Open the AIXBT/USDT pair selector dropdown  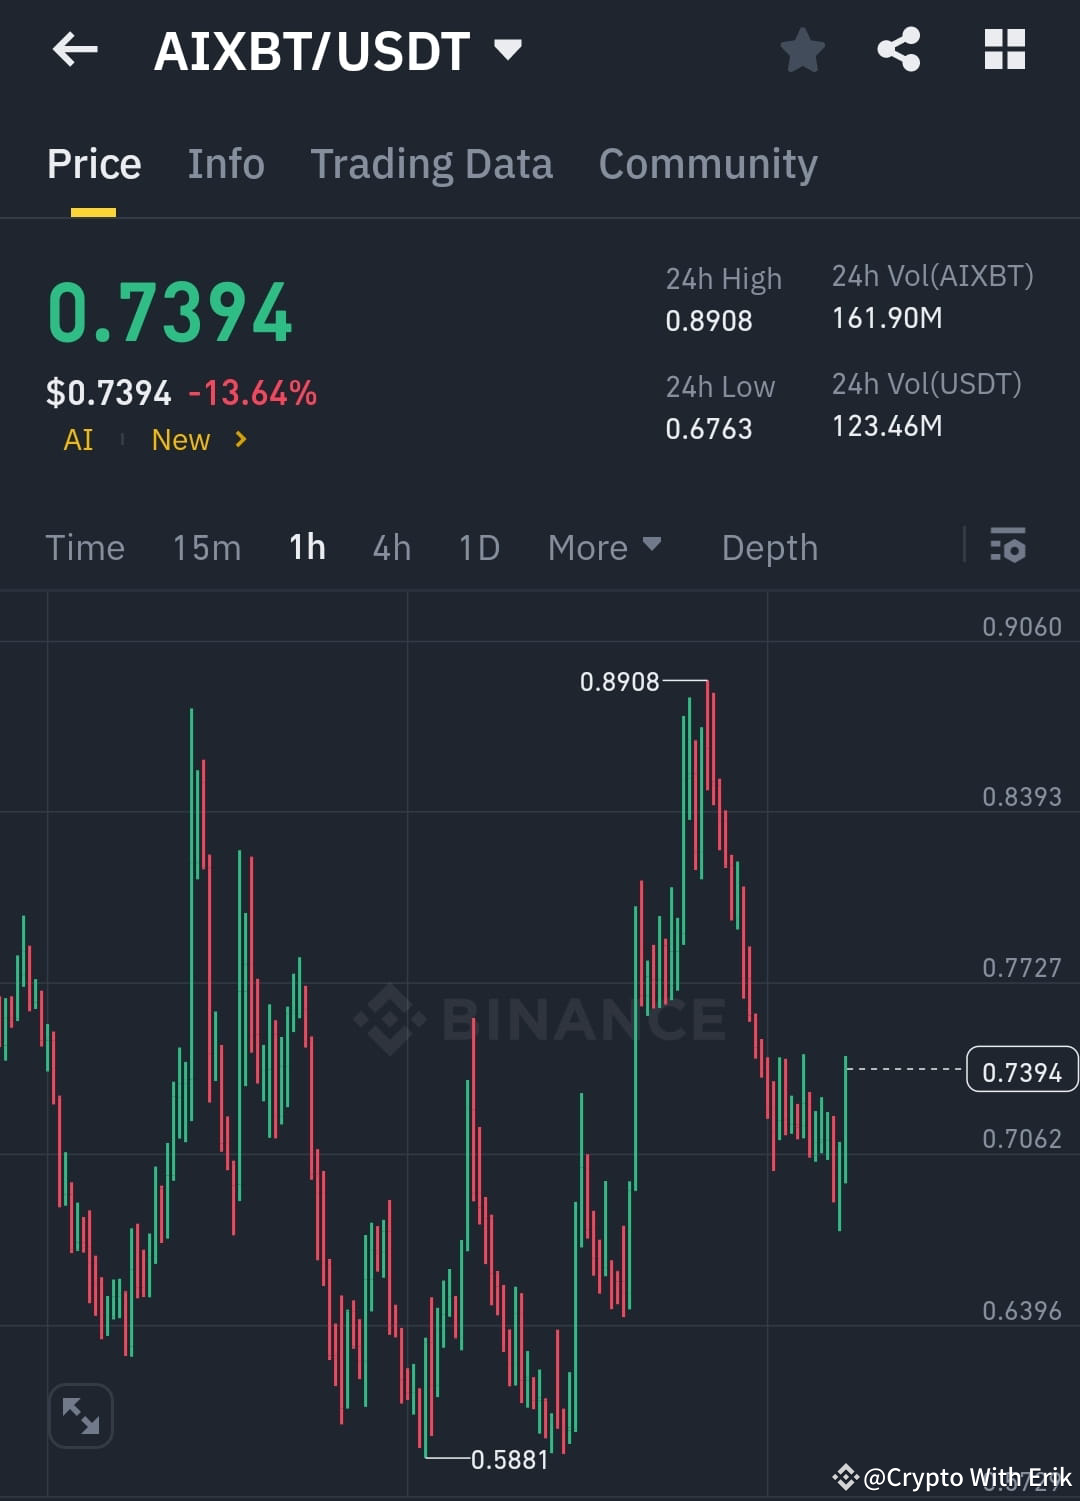507,48
